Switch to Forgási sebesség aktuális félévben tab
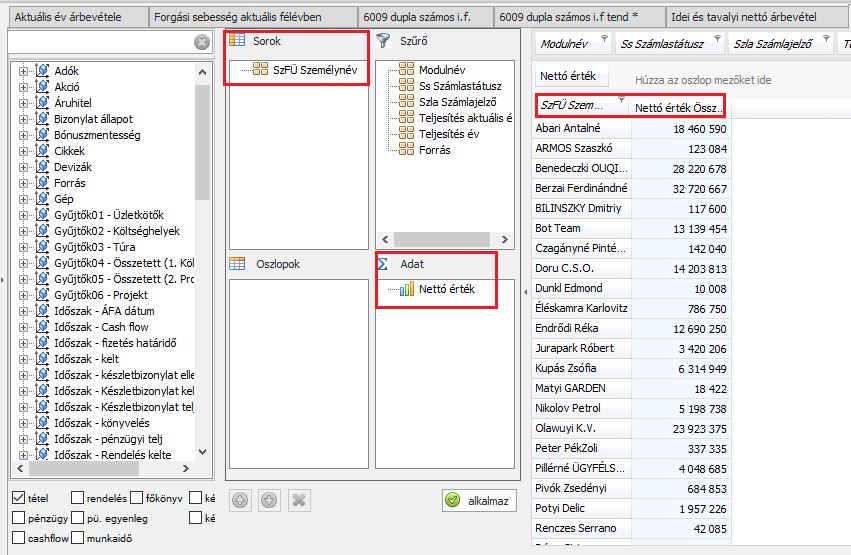Image resolution: width=851 pixels, height=555 pixels. pos(251,18)
